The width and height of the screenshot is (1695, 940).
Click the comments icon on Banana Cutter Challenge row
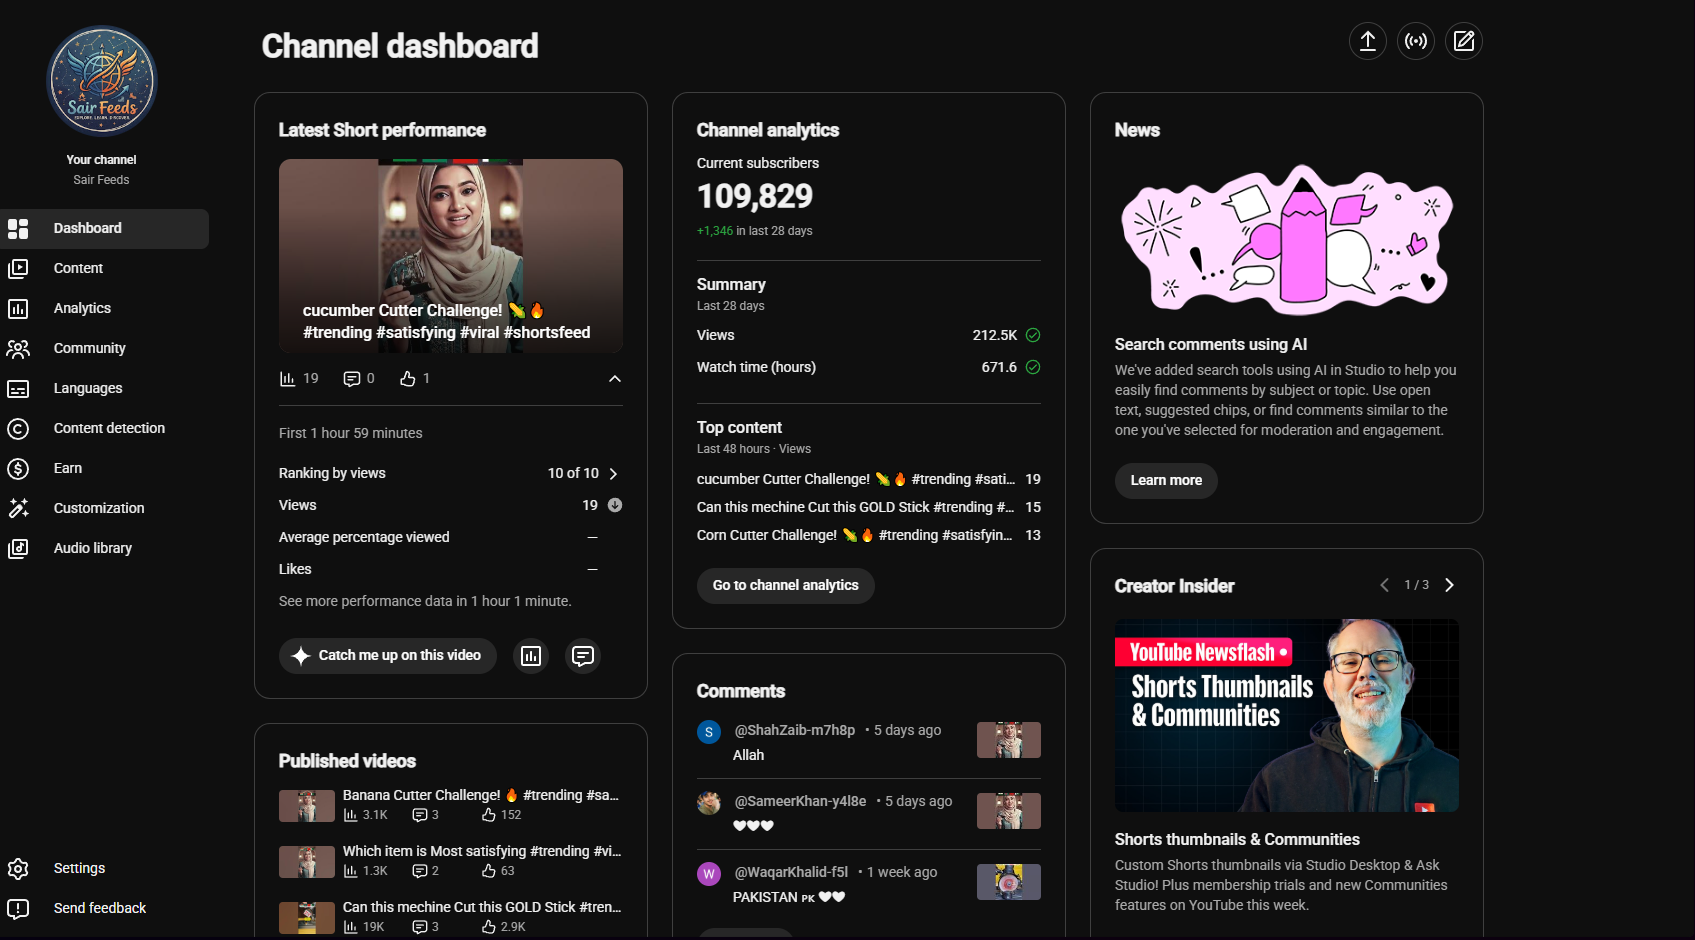pyautogui.click(x=420, y=815)
